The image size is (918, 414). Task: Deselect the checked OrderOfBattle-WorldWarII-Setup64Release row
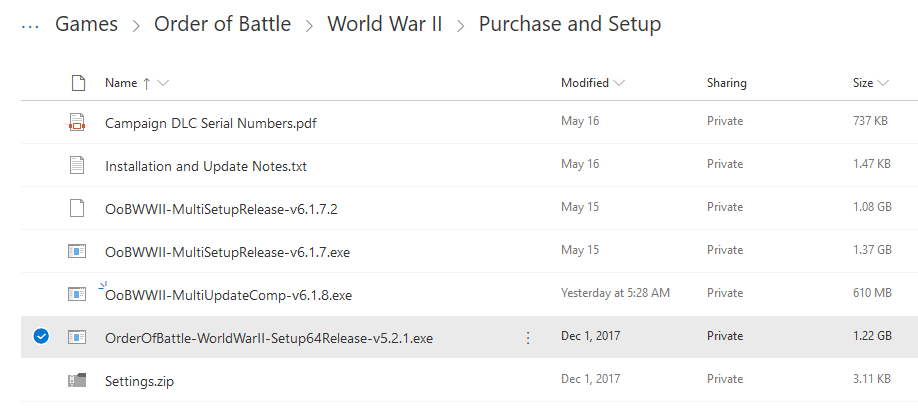click(41, 337)
